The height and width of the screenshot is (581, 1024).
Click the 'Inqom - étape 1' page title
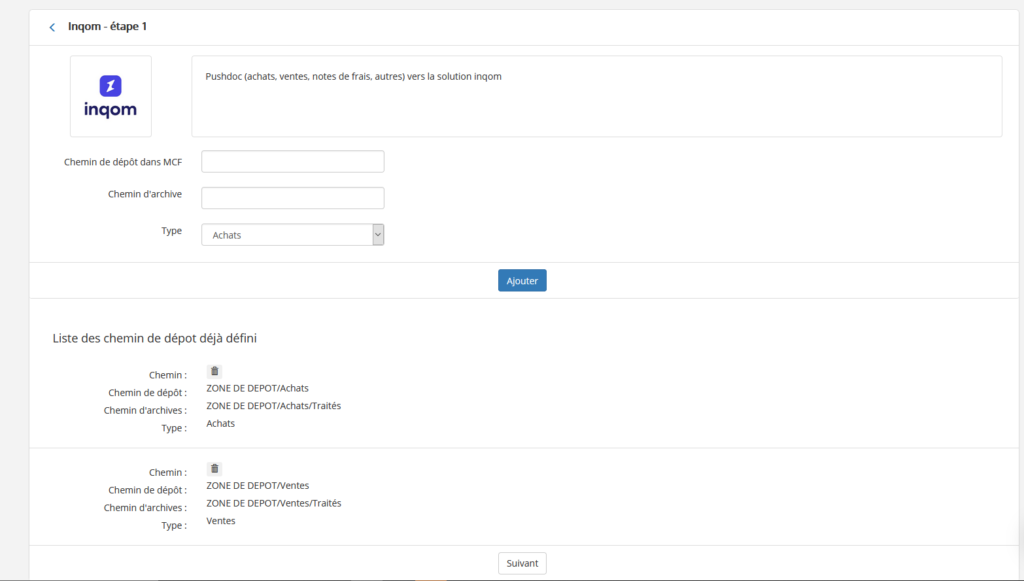(107, 26)
